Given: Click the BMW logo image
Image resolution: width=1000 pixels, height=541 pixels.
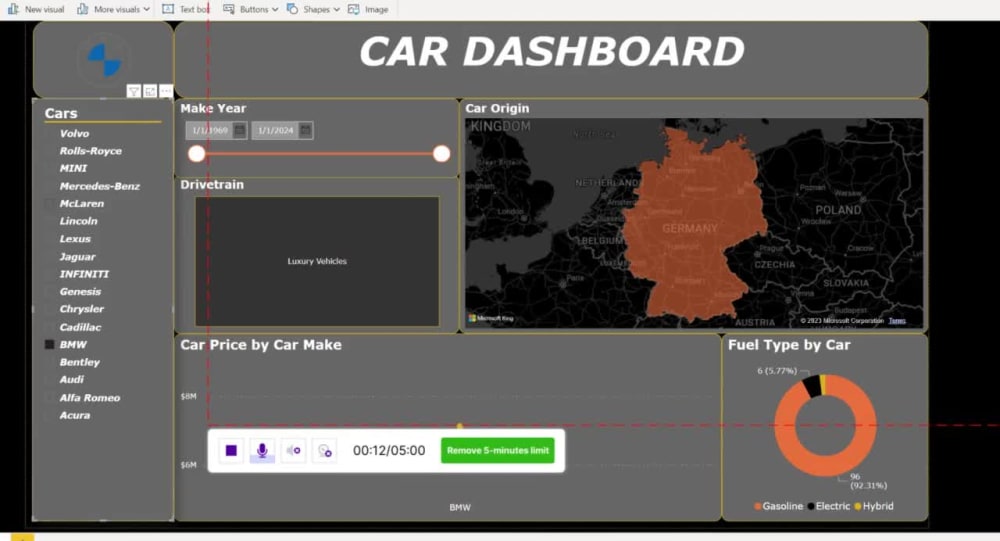Looking at the screenshot, I should click(x=104, y=59).
